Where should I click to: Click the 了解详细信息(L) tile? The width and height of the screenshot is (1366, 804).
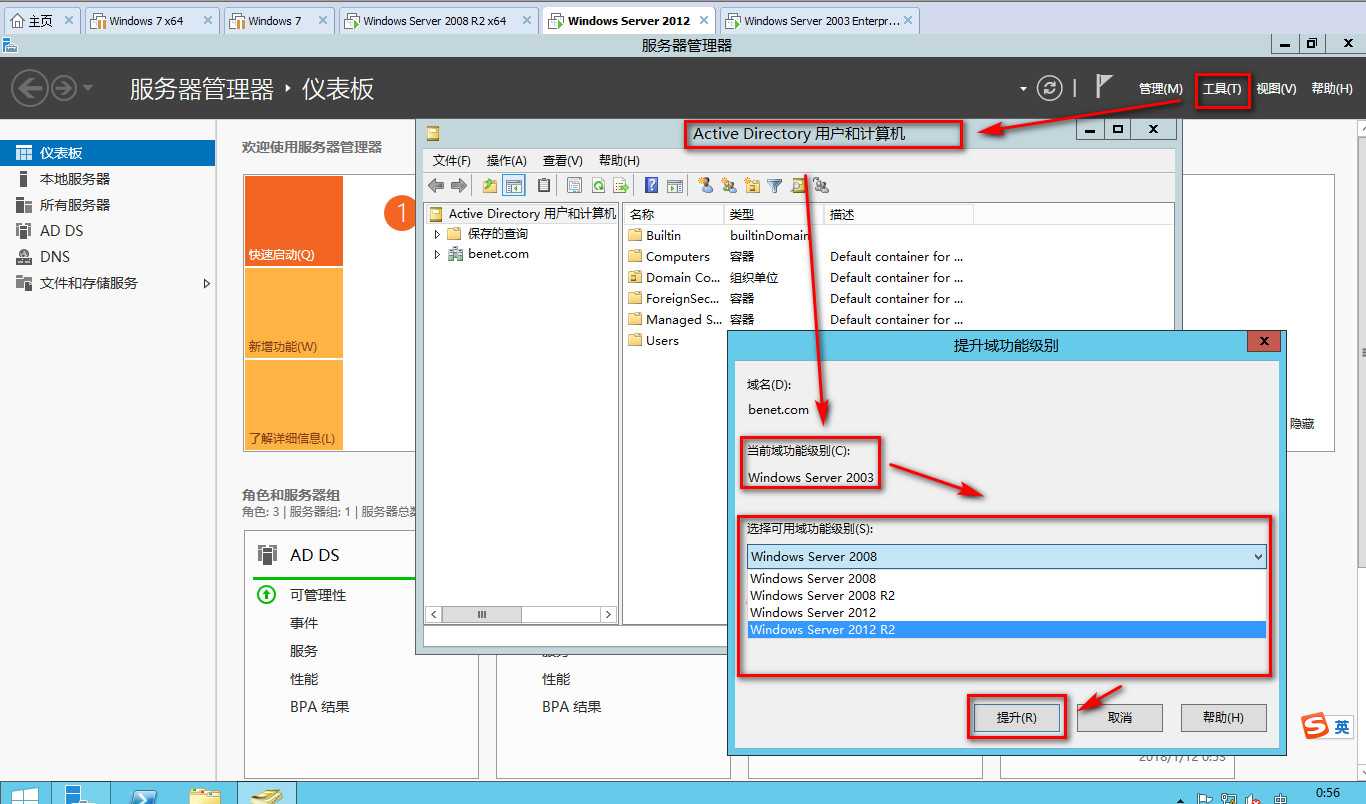293,405
